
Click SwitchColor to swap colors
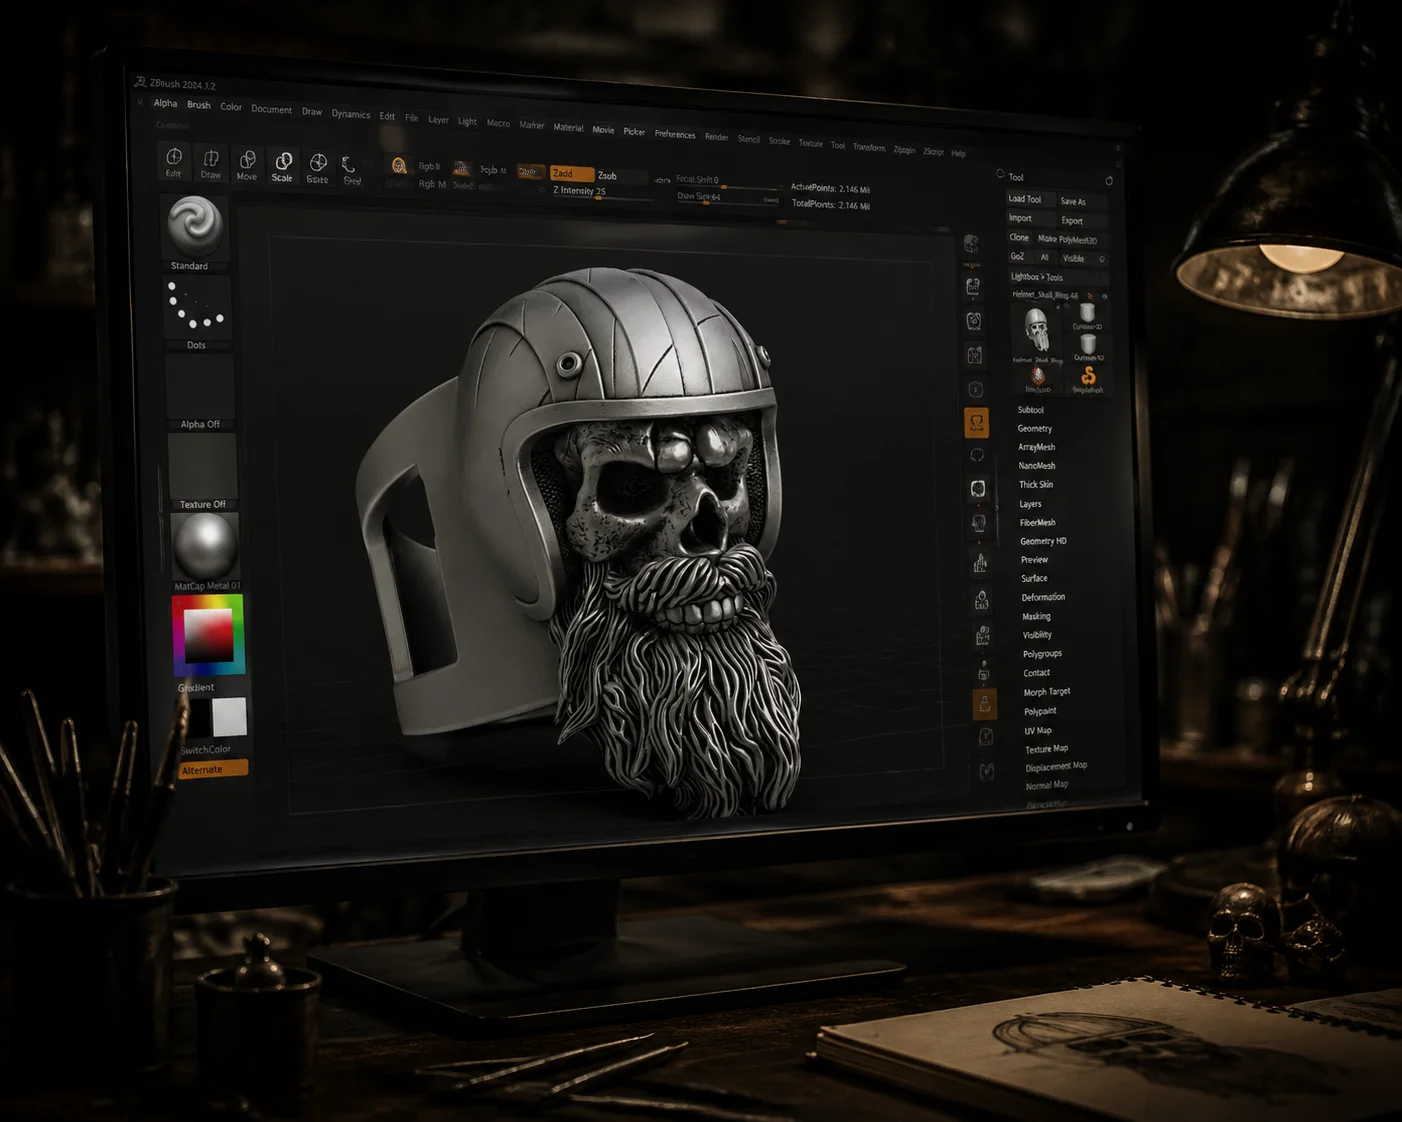(x=206, y=749)
